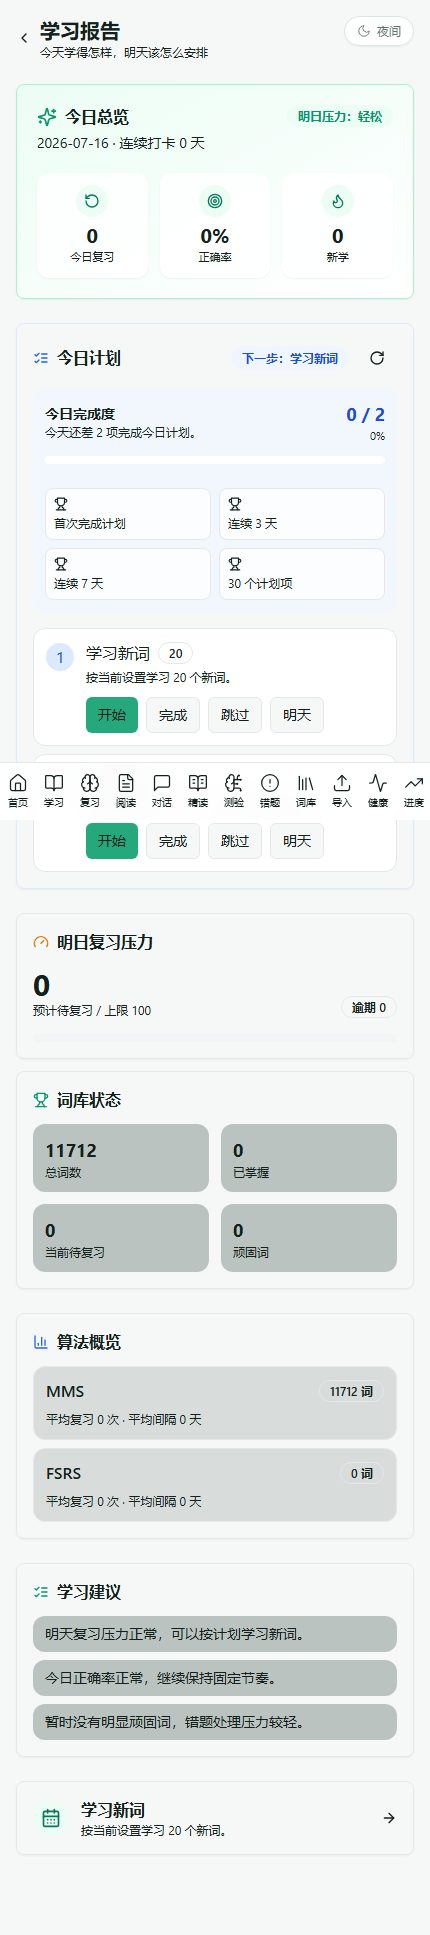This screenshot has width=430, height=1935.
Task: Click the 11712 词 badge on MMS
Action: click(x=352, y=1391)
